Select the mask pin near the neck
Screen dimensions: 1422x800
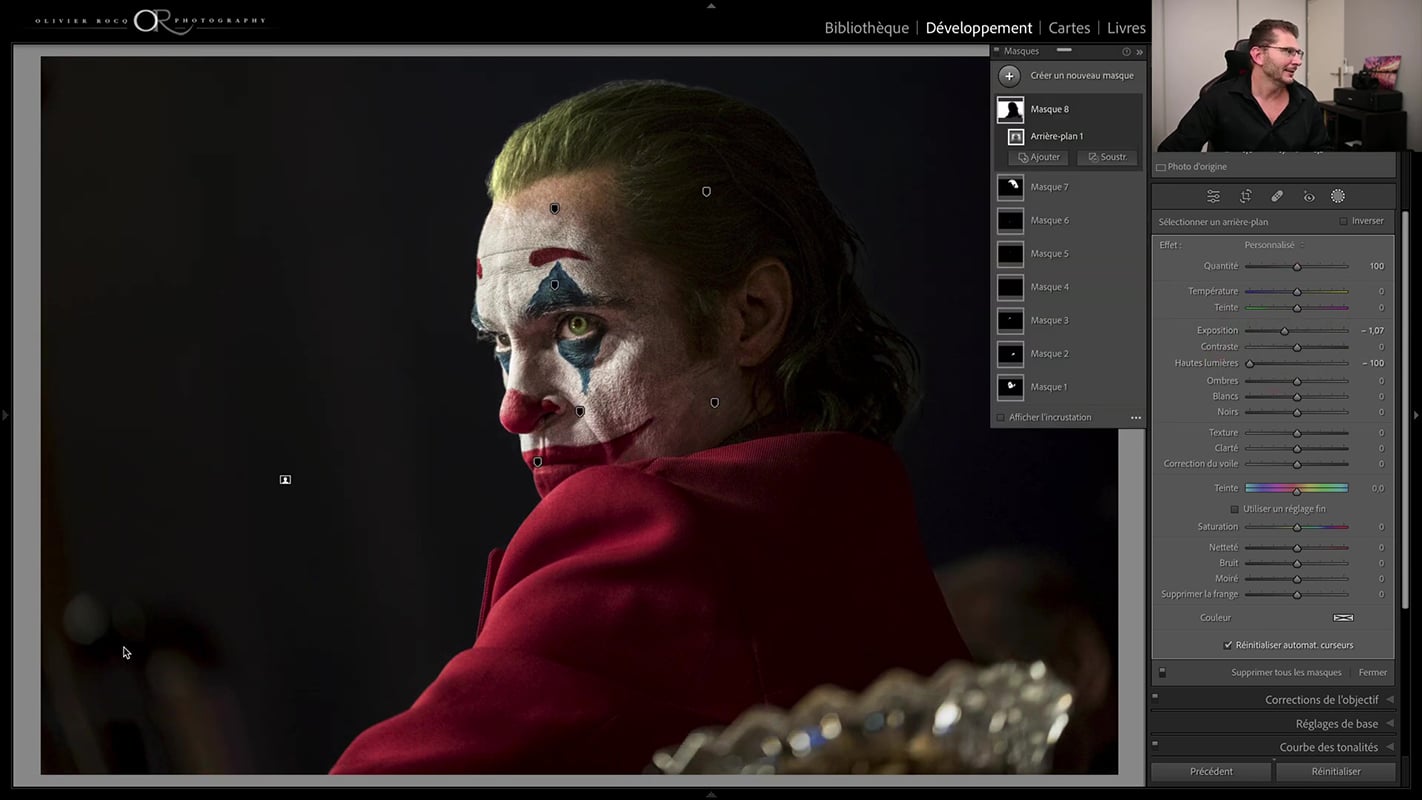(x=714, y=402)
